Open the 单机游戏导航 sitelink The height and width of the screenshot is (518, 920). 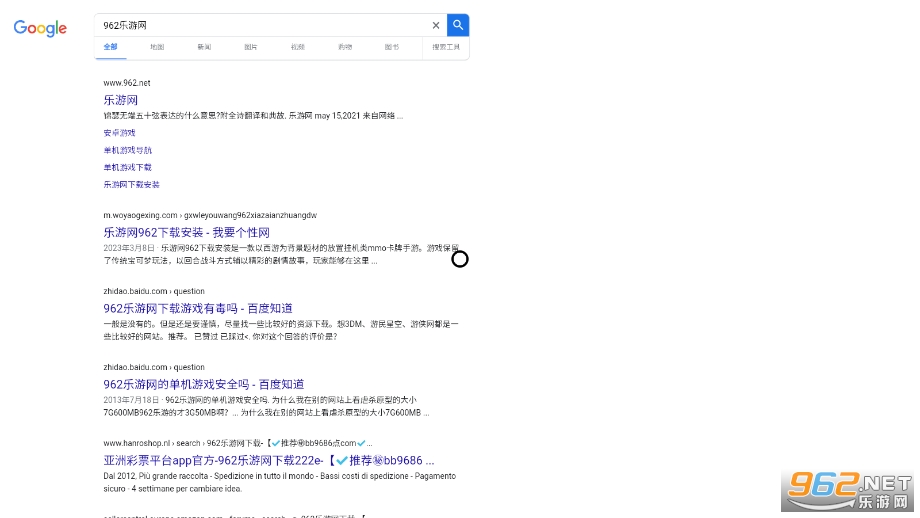[127, 150]
